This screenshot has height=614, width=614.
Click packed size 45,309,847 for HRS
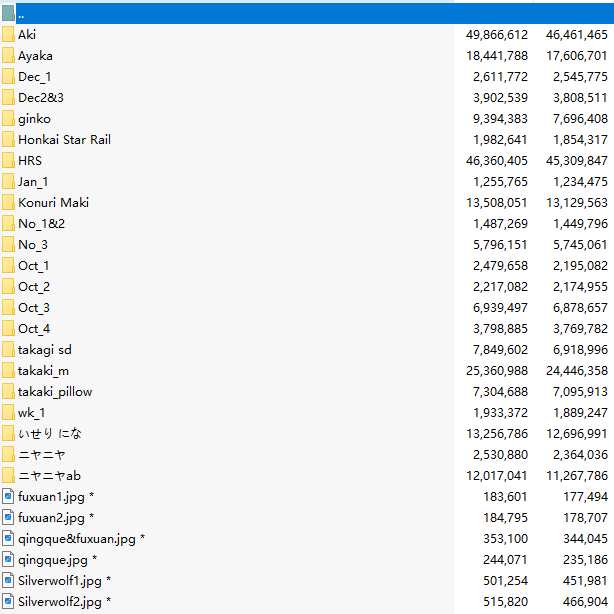(x=577, y=161)
